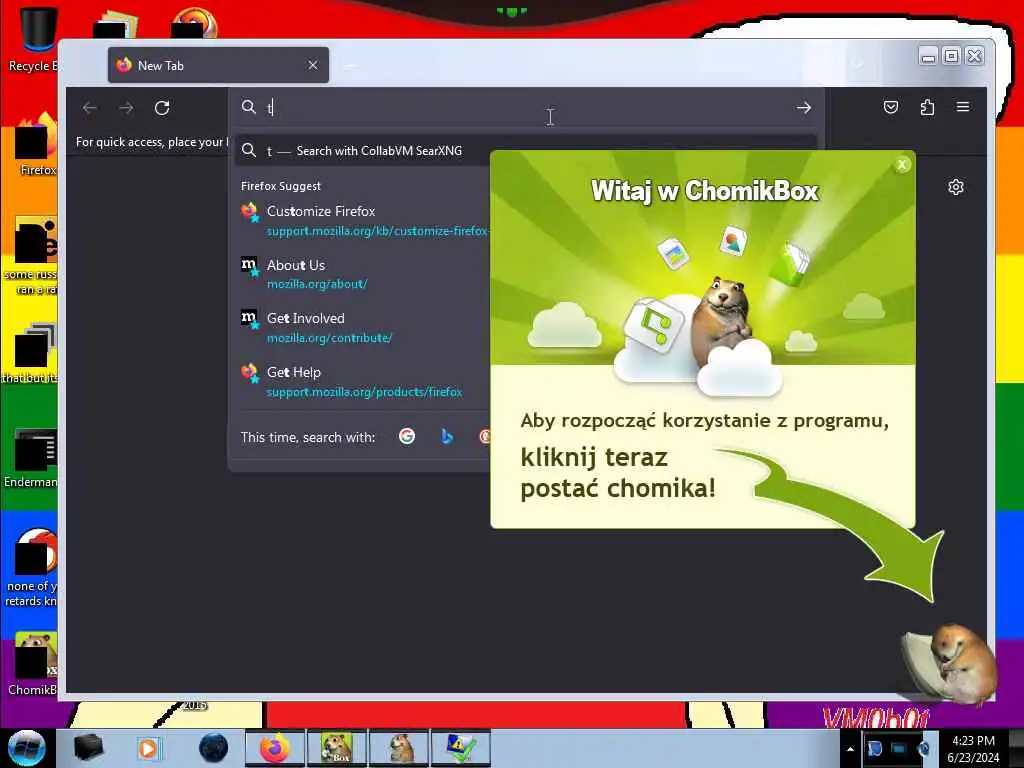Screen dimensions: 1024x768
Task: Click the Firefox back navigation arrow
Action: coord(90,108)
